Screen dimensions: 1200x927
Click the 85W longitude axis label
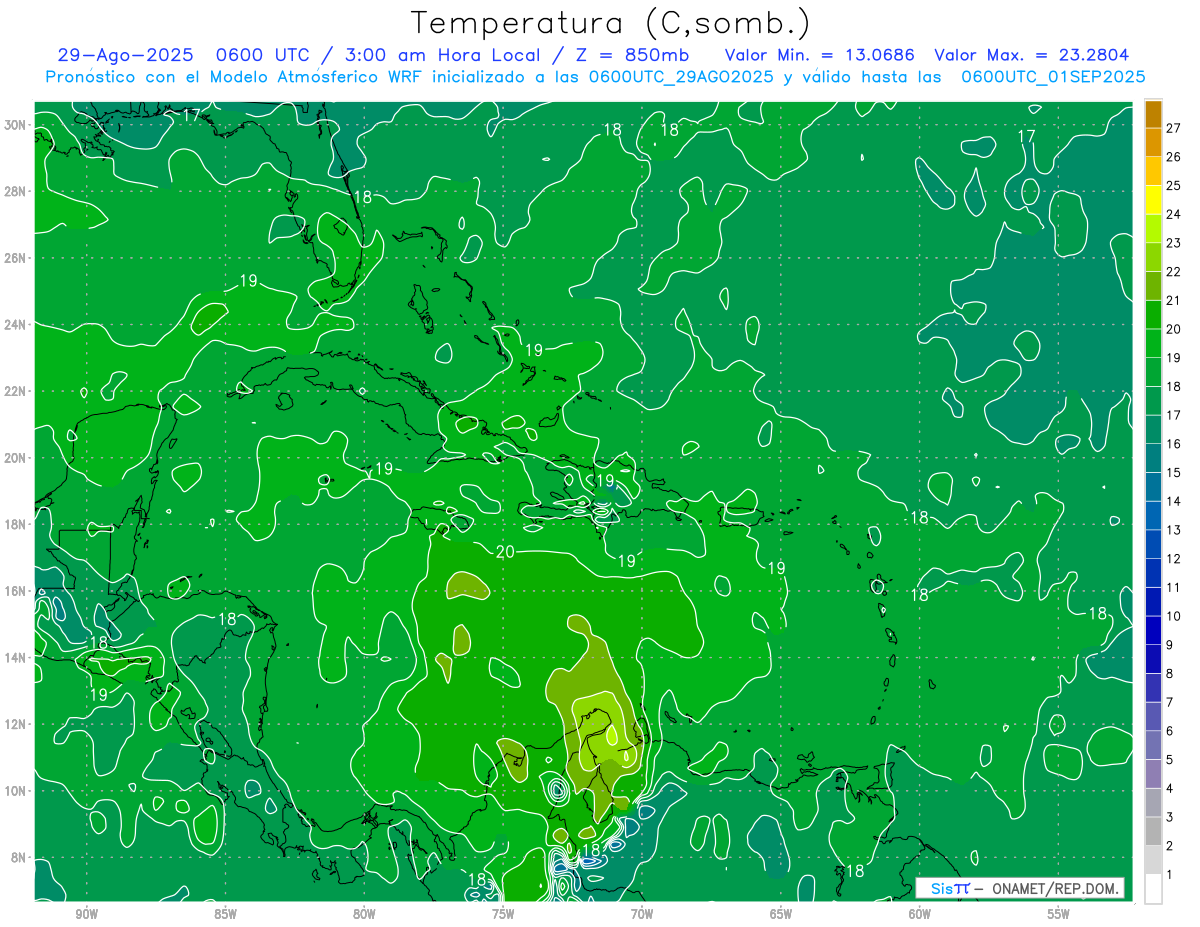click(x=225, y=914)
